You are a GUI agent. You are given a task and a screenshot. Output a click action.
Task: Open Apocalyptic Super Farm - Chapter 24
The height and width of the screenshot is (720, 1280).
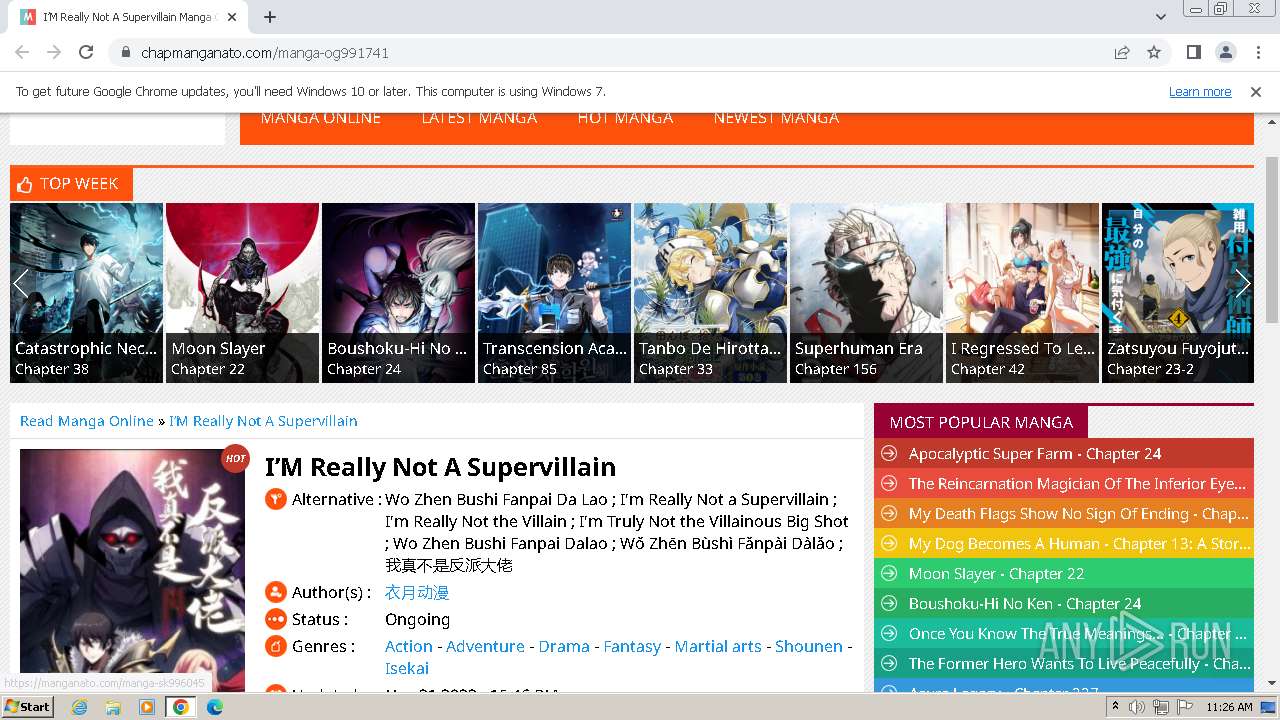[1035, 454]
